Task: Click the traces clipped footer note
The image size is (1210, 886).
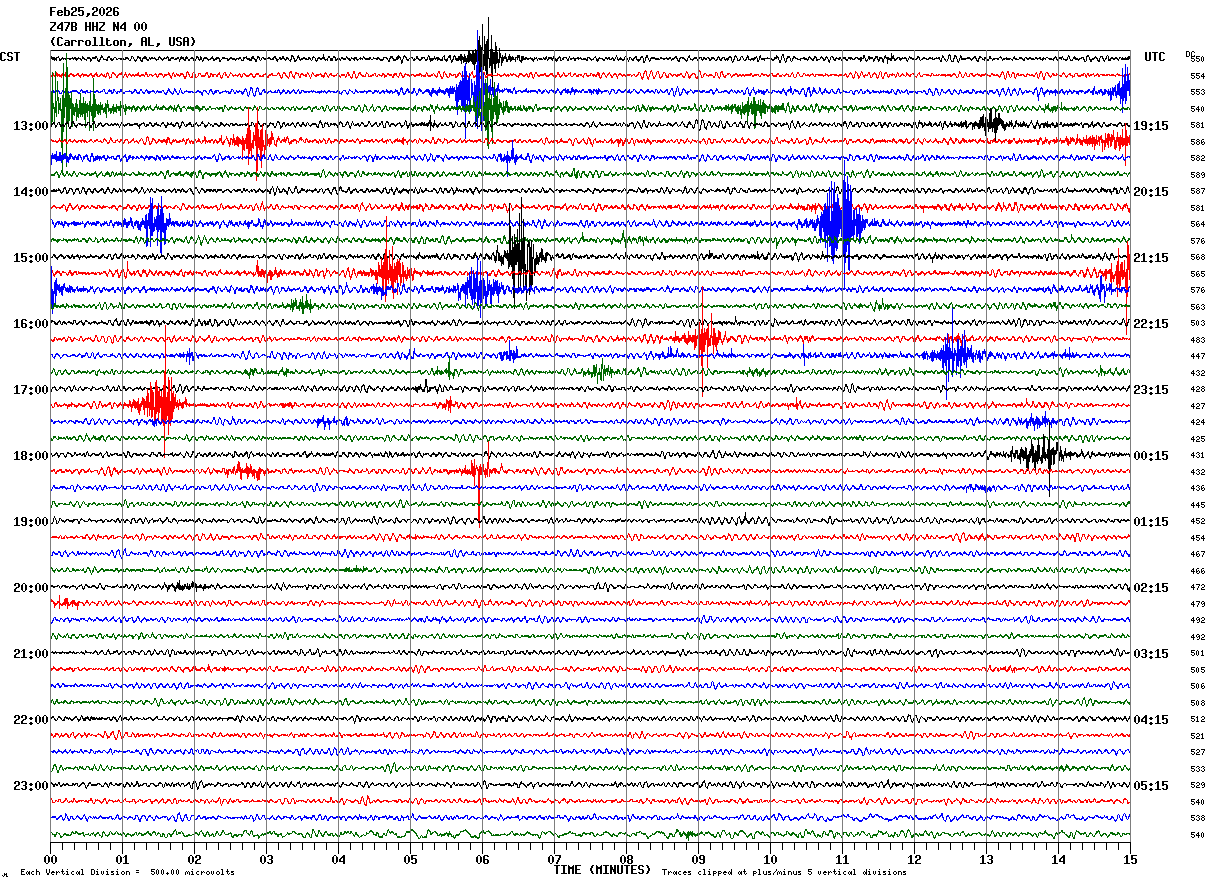Action: point(784,872)
